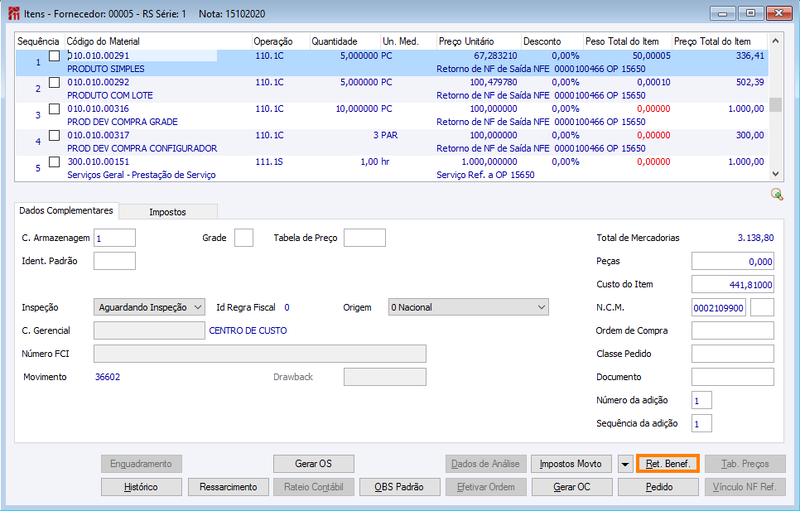
Task: Click the Pedido button
Action: pyautogui.click(x=659, y=487)
